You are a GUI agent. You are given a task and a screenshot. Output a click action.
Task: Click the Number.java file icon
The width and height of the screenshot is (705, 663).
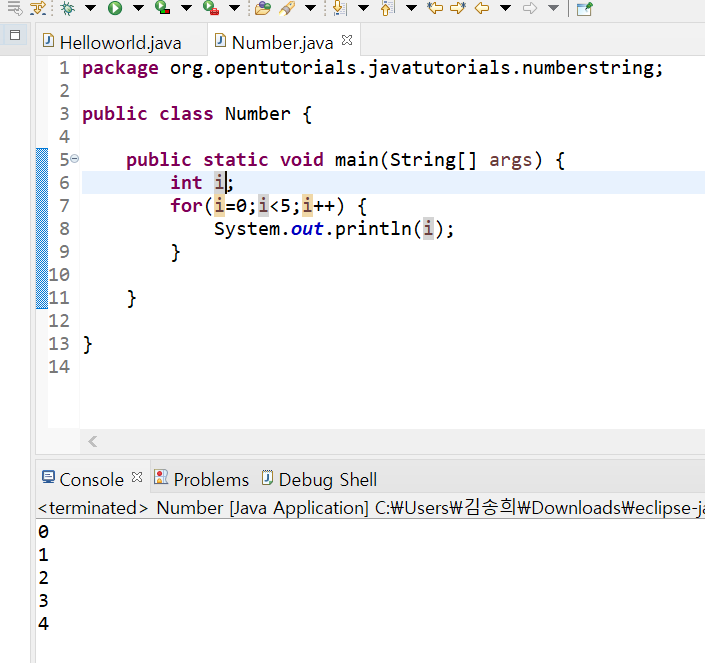[x=220, y=40]
